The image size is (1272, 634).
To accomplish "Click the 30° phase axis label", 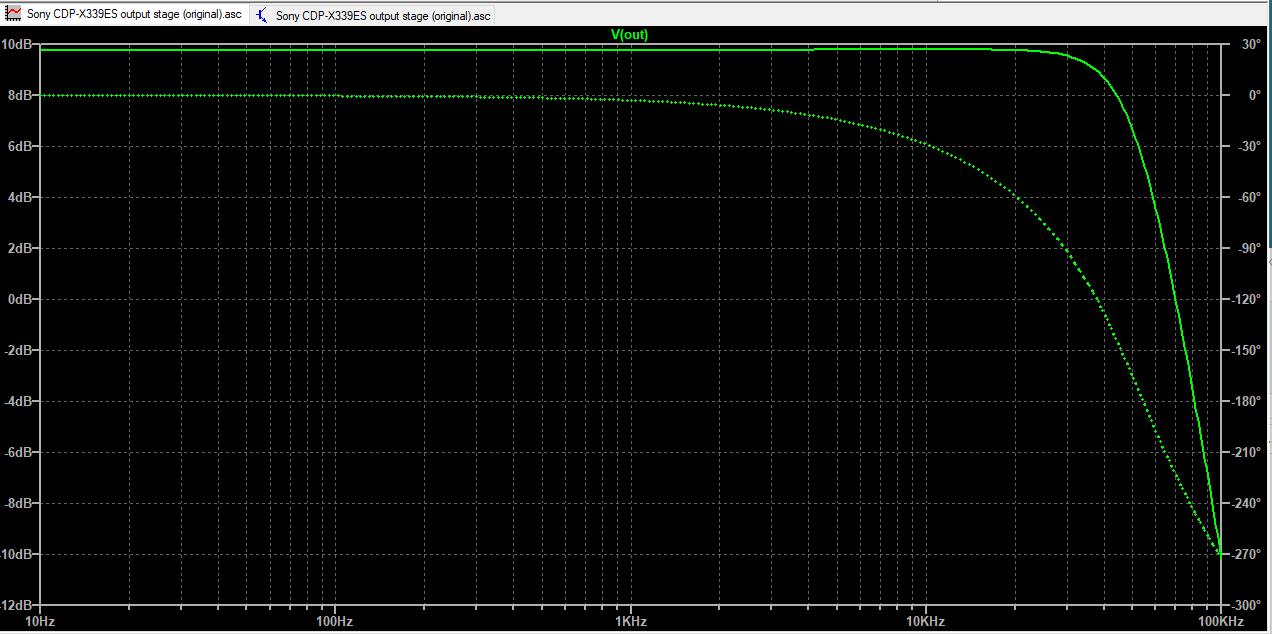I will [1251, 44].
